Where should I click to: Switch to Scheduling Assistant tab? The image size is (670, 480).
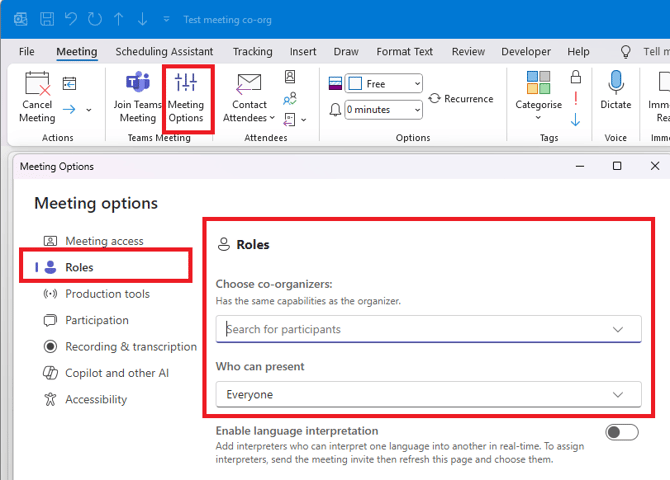[x=164, y=52]
